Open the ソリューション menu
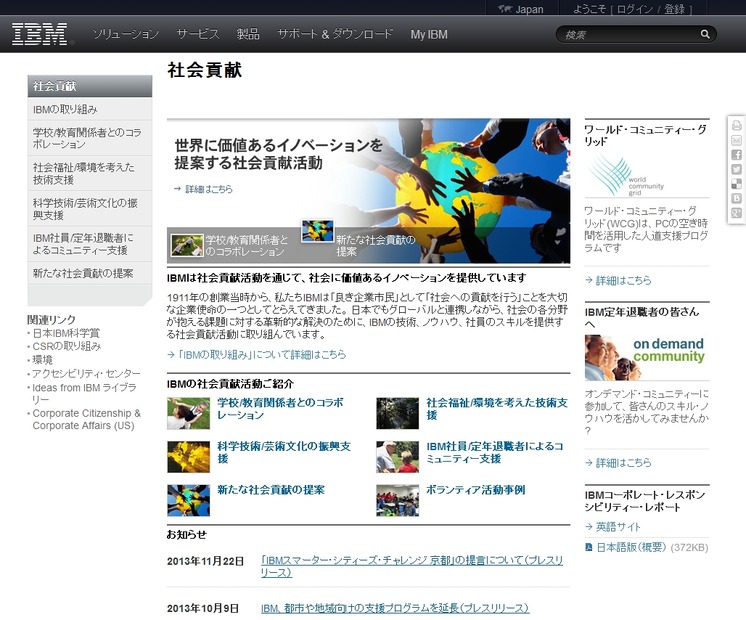Image resolution: width=746 pixels, height=620 pixels. point(126,34)
